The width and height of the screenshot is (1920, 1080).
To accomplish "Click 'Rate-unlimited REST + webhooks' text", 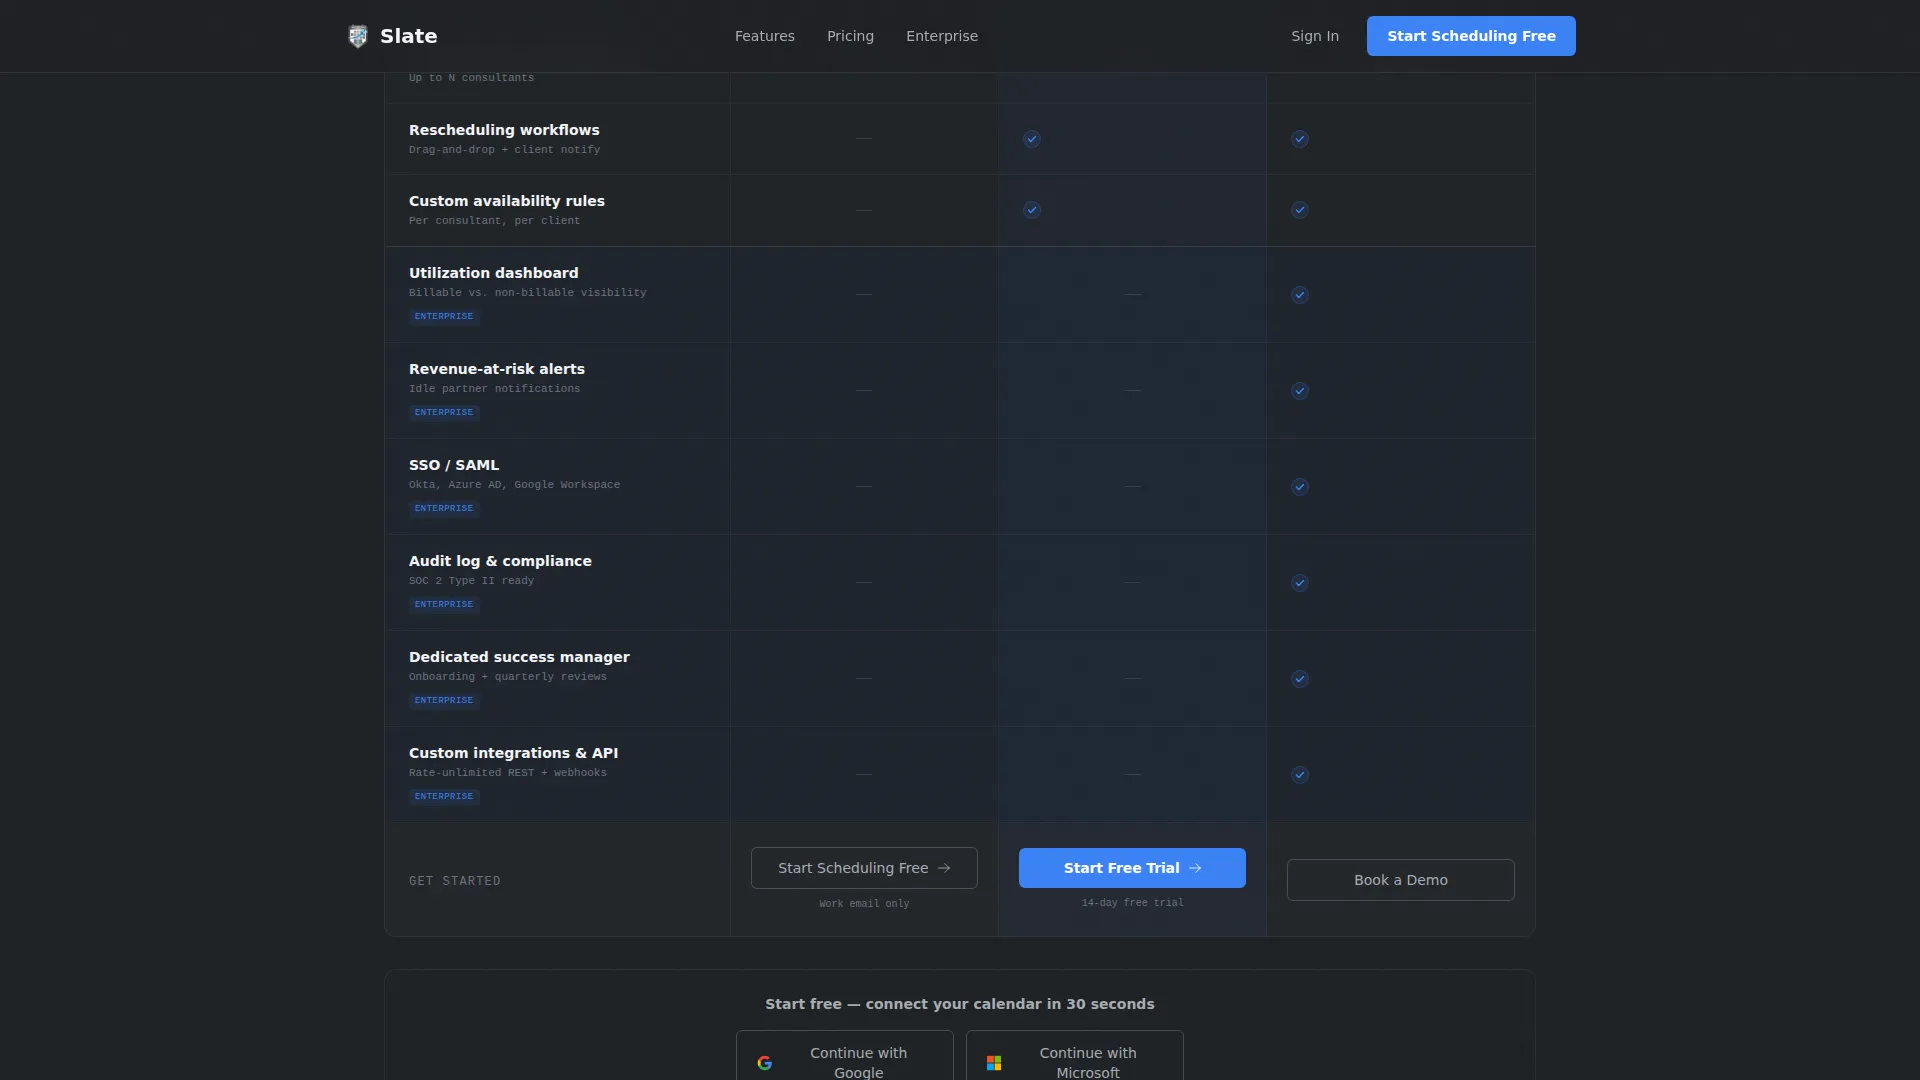I will (x=507, y=773).
